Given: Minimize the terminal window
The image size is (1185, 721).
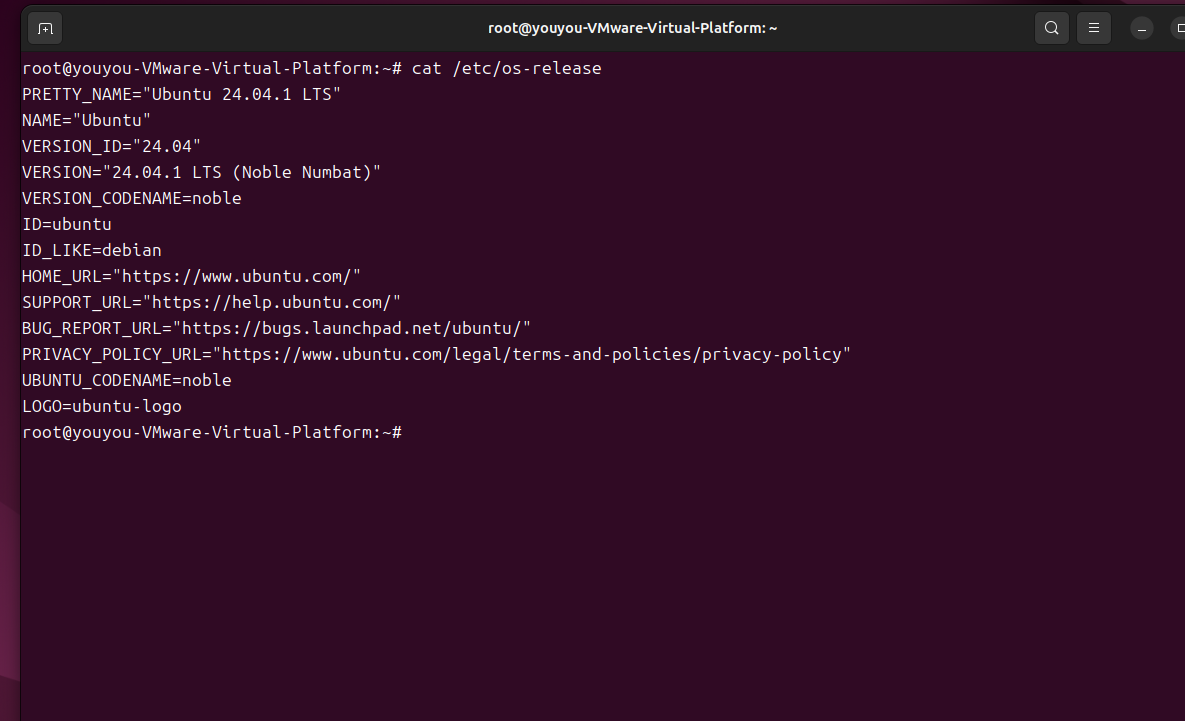Looking at the screenshot, I should click(1142, 28).
